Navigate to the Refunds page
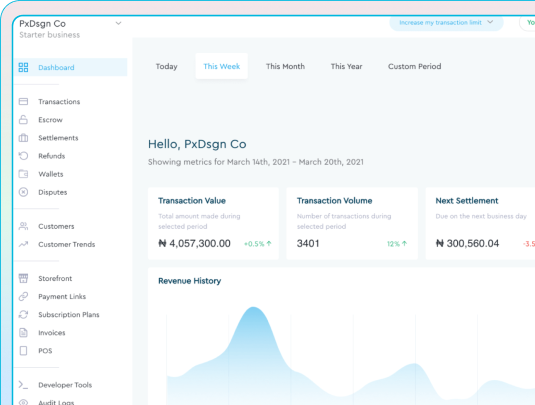This screenshot has width=535, height=405. click(52, 156)
